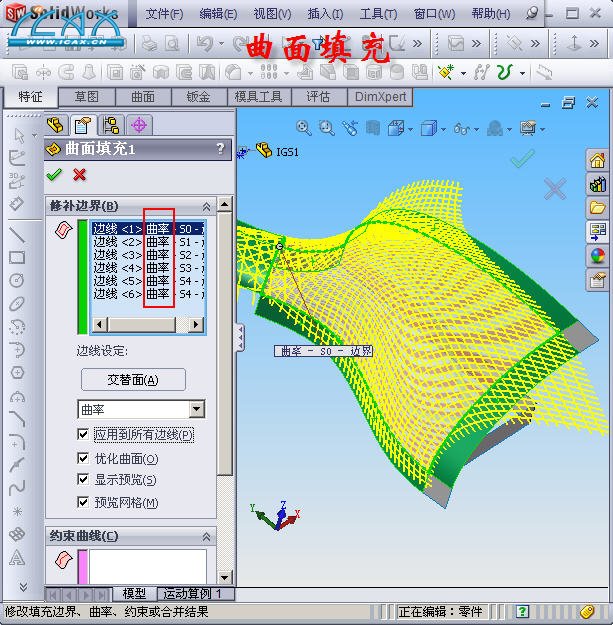This screenshot has width=613, height=625.
Task: Switch to the 钣金 tab
Action: 198,97
